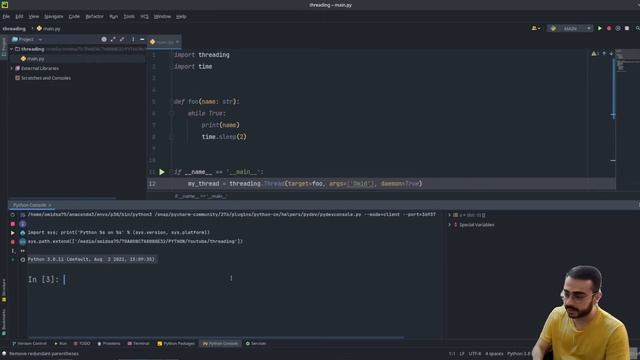Click fold toggle beside def foo line
The width and height of the screenshot is (640, 360).
click(x=172, y=102)
